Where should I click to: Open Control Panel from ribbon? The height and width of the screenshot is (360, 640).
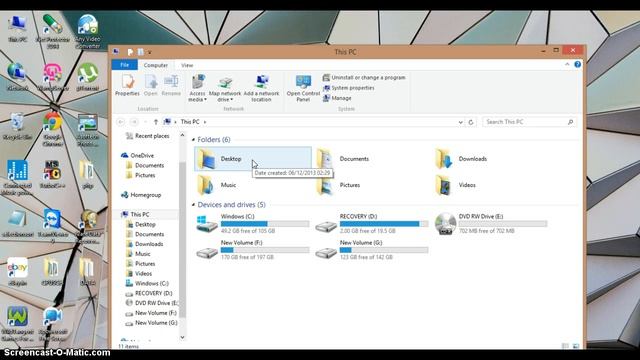[x=303, y=88]
